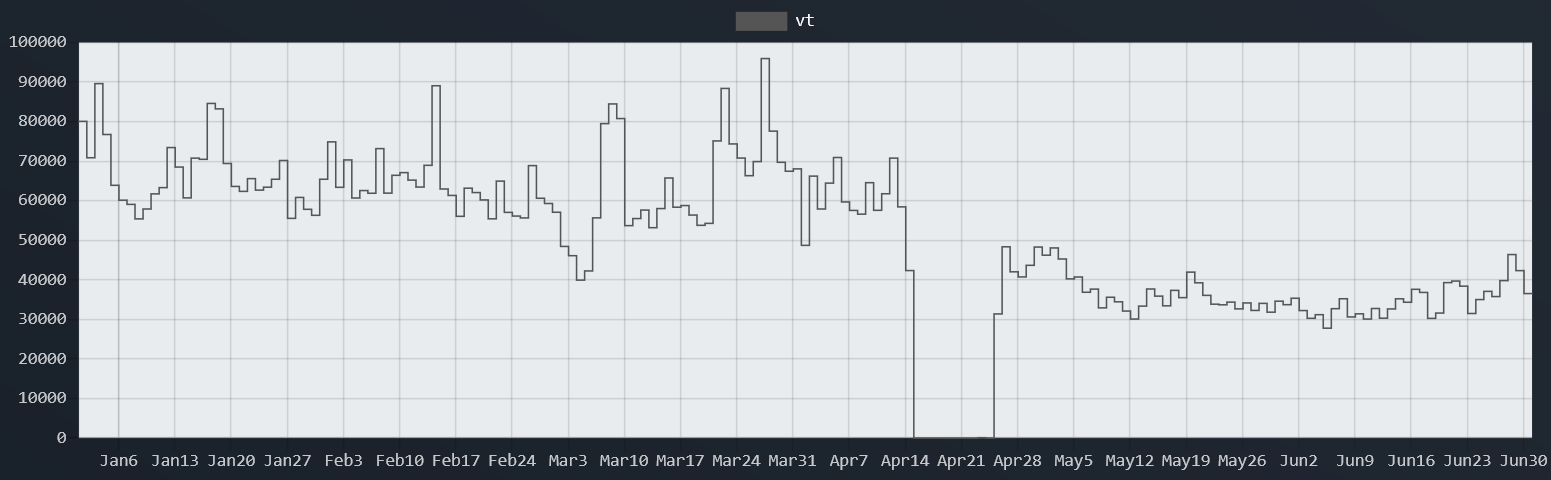The image size is (1551, 480).
Task: Click the Jun16 x-axis label
Action: (x=1412, y=461)
